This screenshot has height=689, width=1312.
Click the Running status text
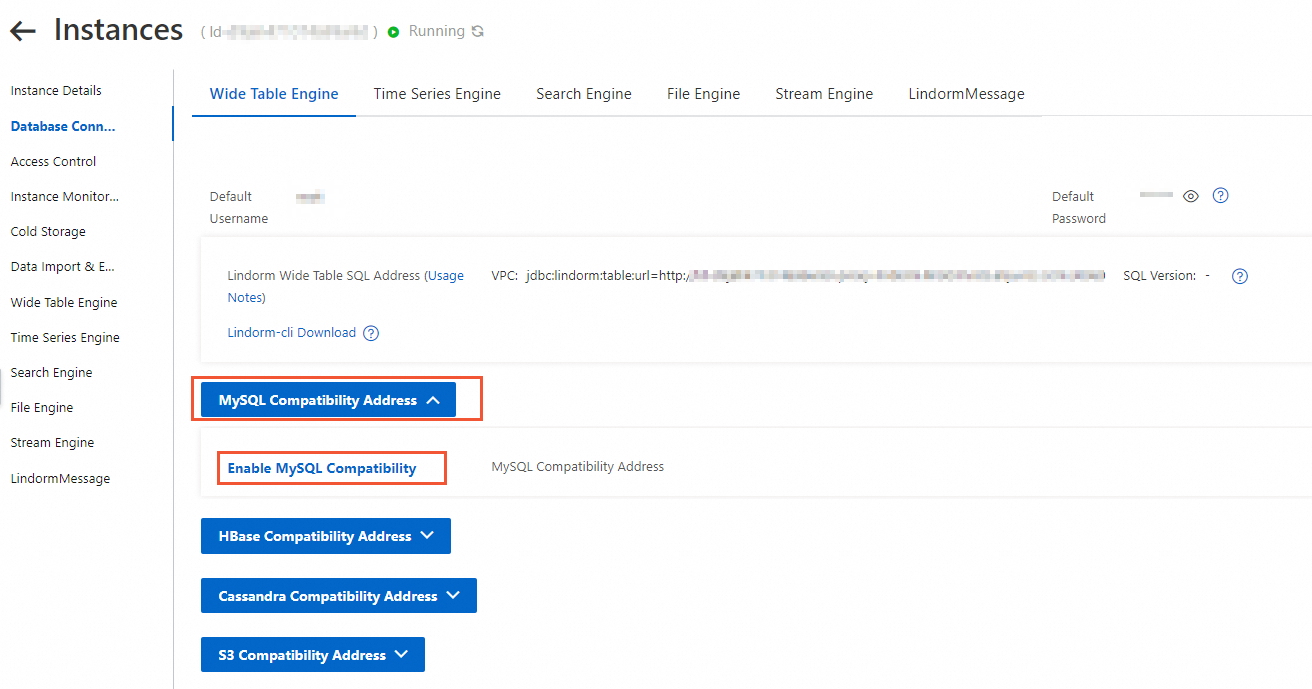point(437,31)
